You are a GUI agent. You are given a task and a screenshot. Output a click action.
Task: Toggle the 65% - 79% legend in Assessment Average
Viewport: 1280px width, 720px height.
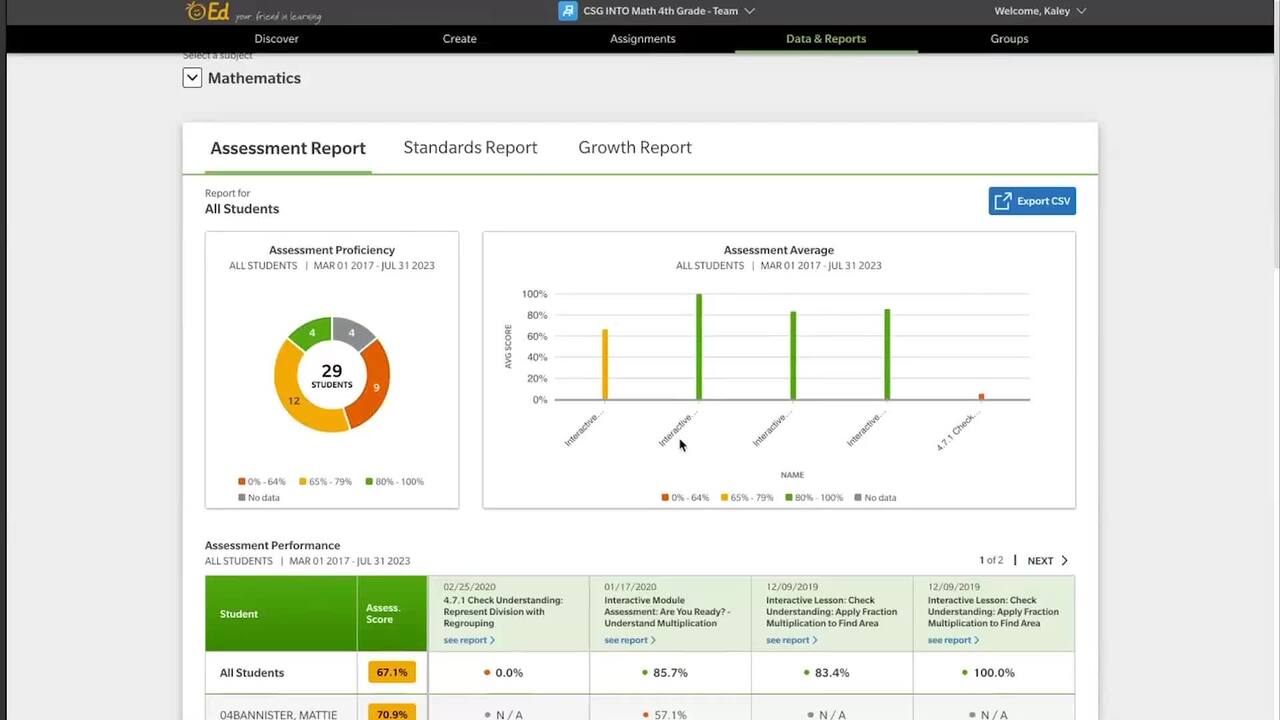pyautogui.click(x=746, y=498)
